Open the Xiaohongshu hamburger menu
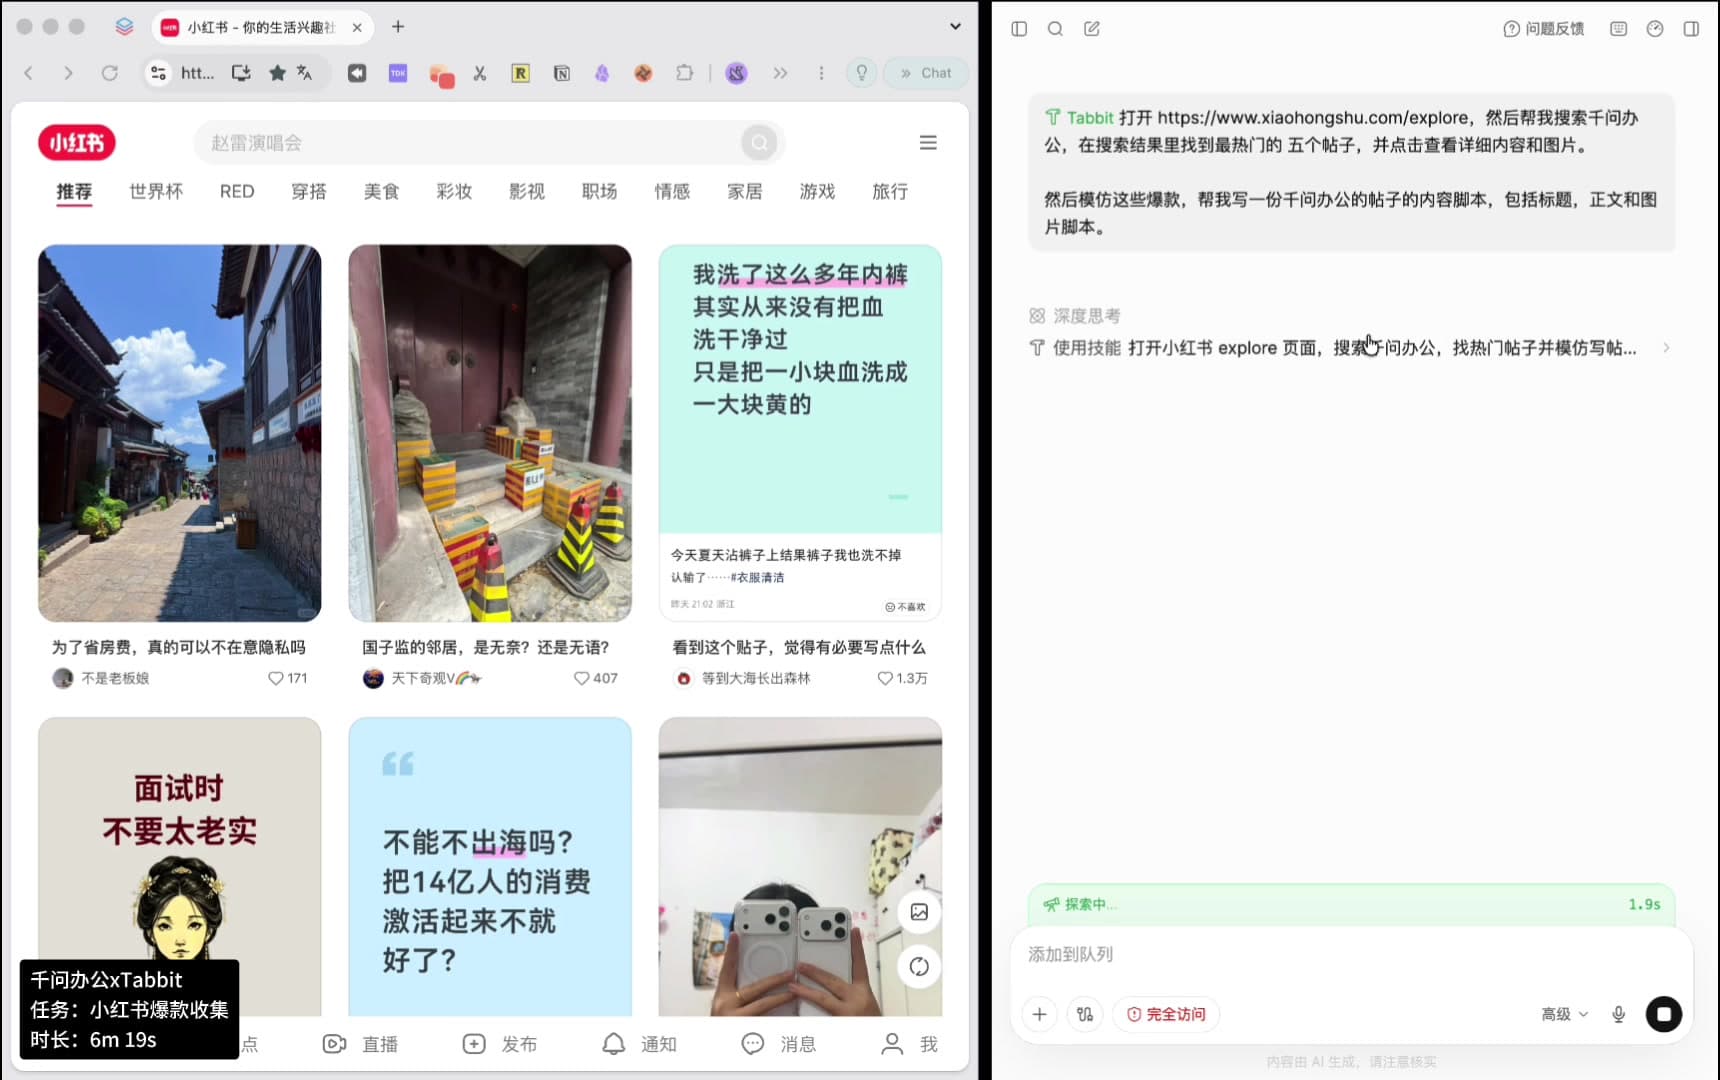The width and height of the screenshot is (1720, 1080). tap(928, 143)
